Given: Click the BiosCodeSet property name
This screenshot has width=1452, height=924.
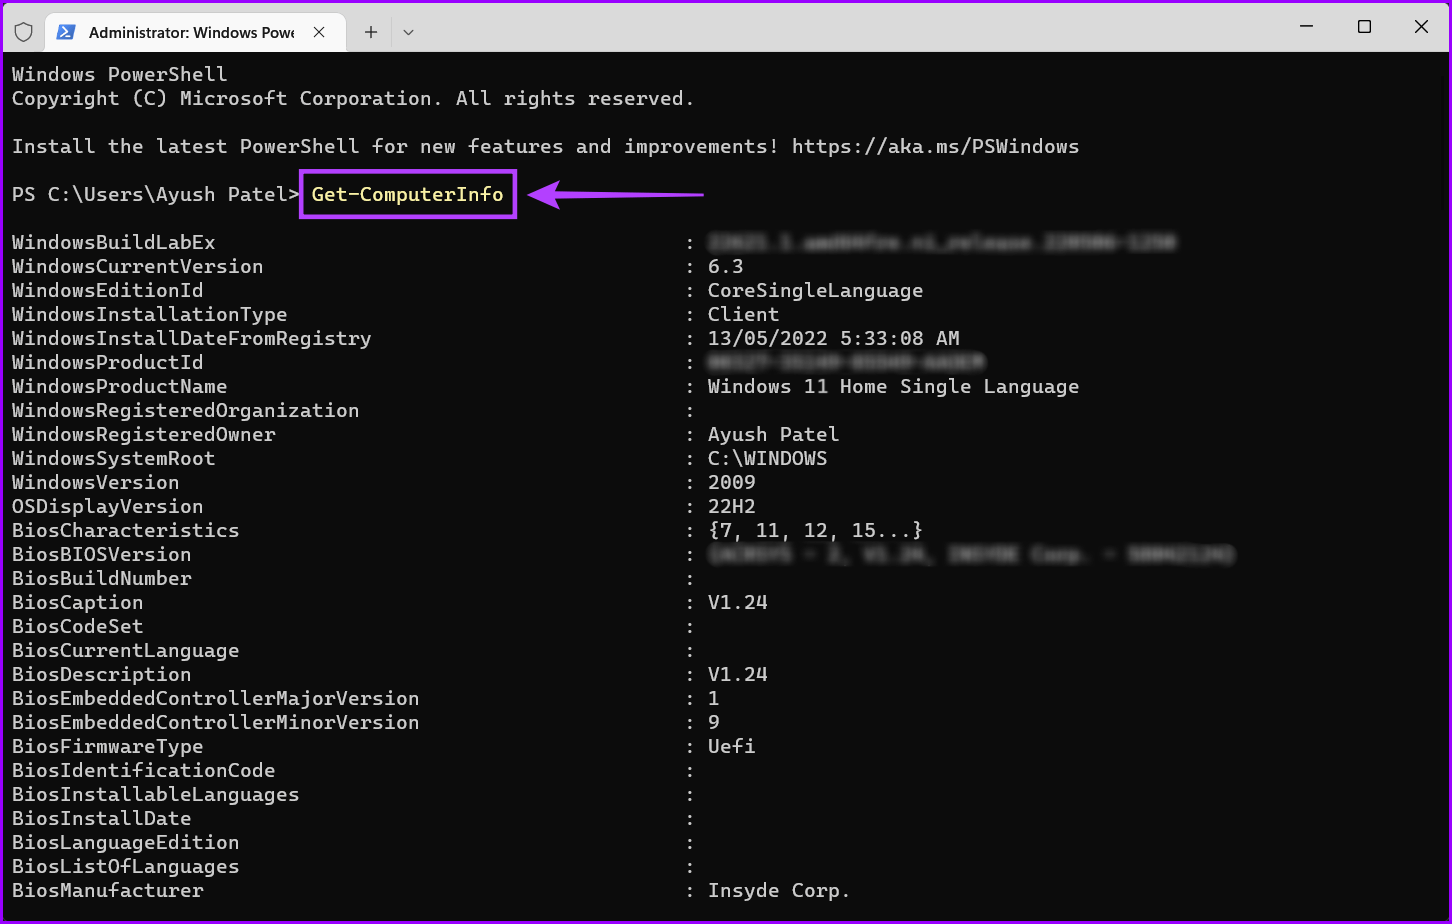Looking at the screenshot, I should coord(78,626).
